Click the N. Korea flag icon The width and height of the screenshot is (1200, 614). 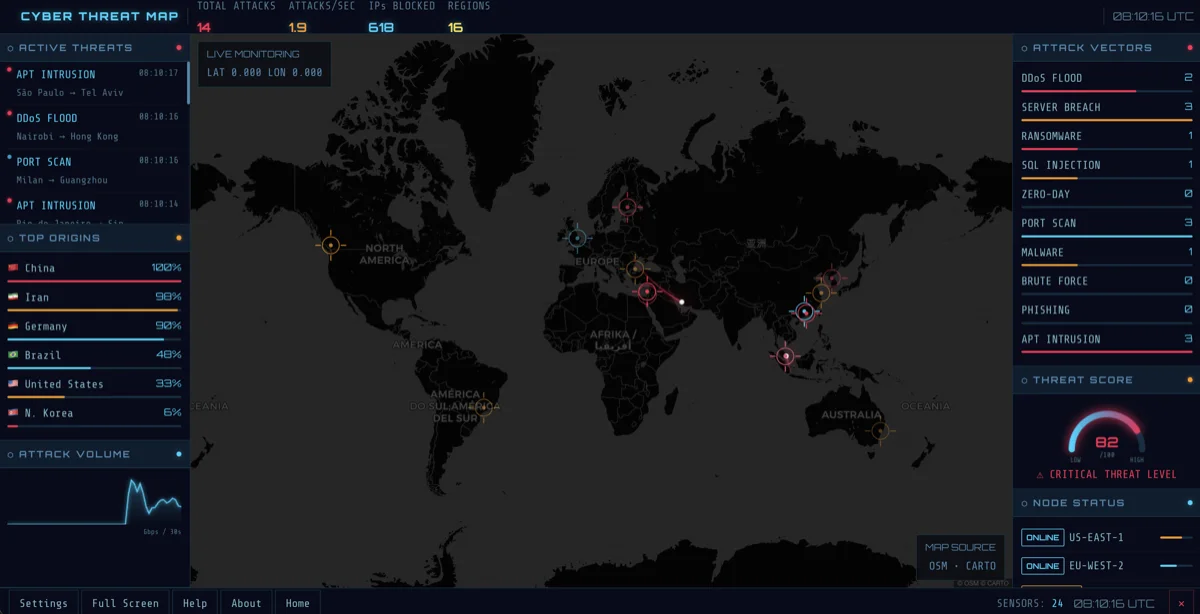pyautogui.click(x=13, y=413)
